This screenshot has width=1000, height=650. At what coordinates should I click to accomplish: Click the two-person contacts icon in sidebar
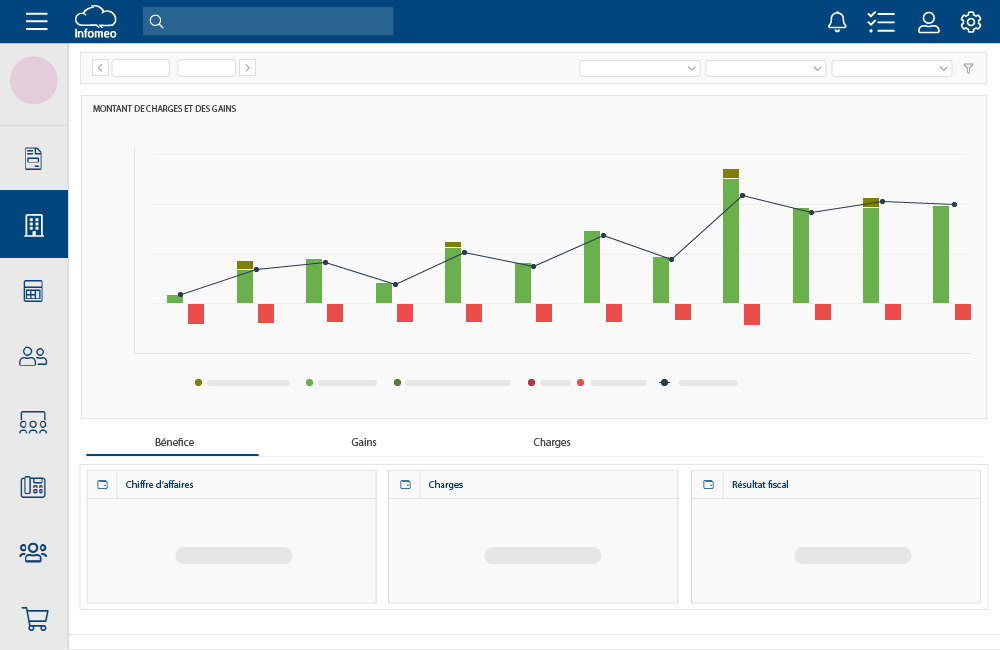click(33, 356)
